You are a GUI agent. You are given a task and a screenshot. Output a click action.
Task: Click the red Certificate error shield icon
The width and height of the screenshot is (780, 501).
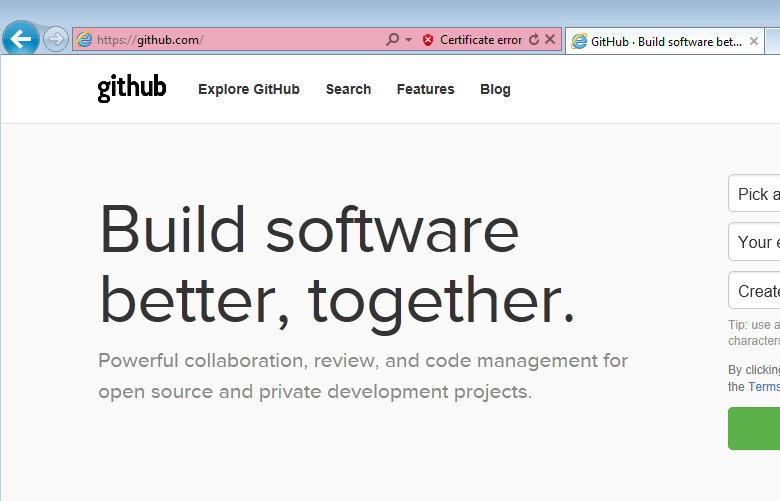[x=428, y=40]
